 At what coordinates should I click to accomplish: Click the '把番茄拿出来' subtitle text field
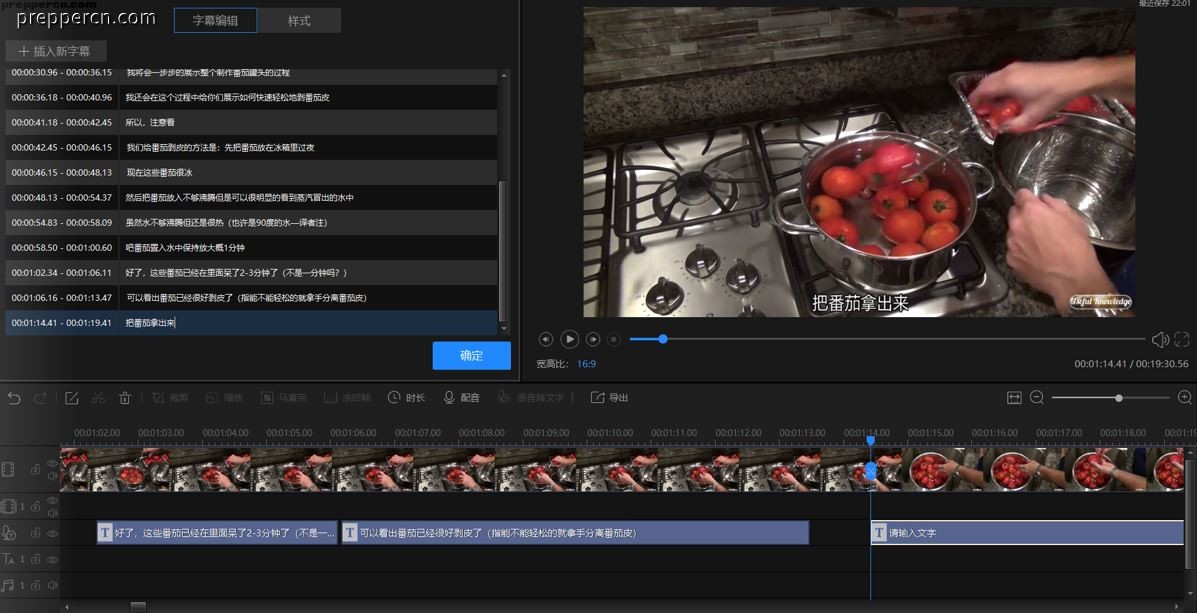(308, 323)
